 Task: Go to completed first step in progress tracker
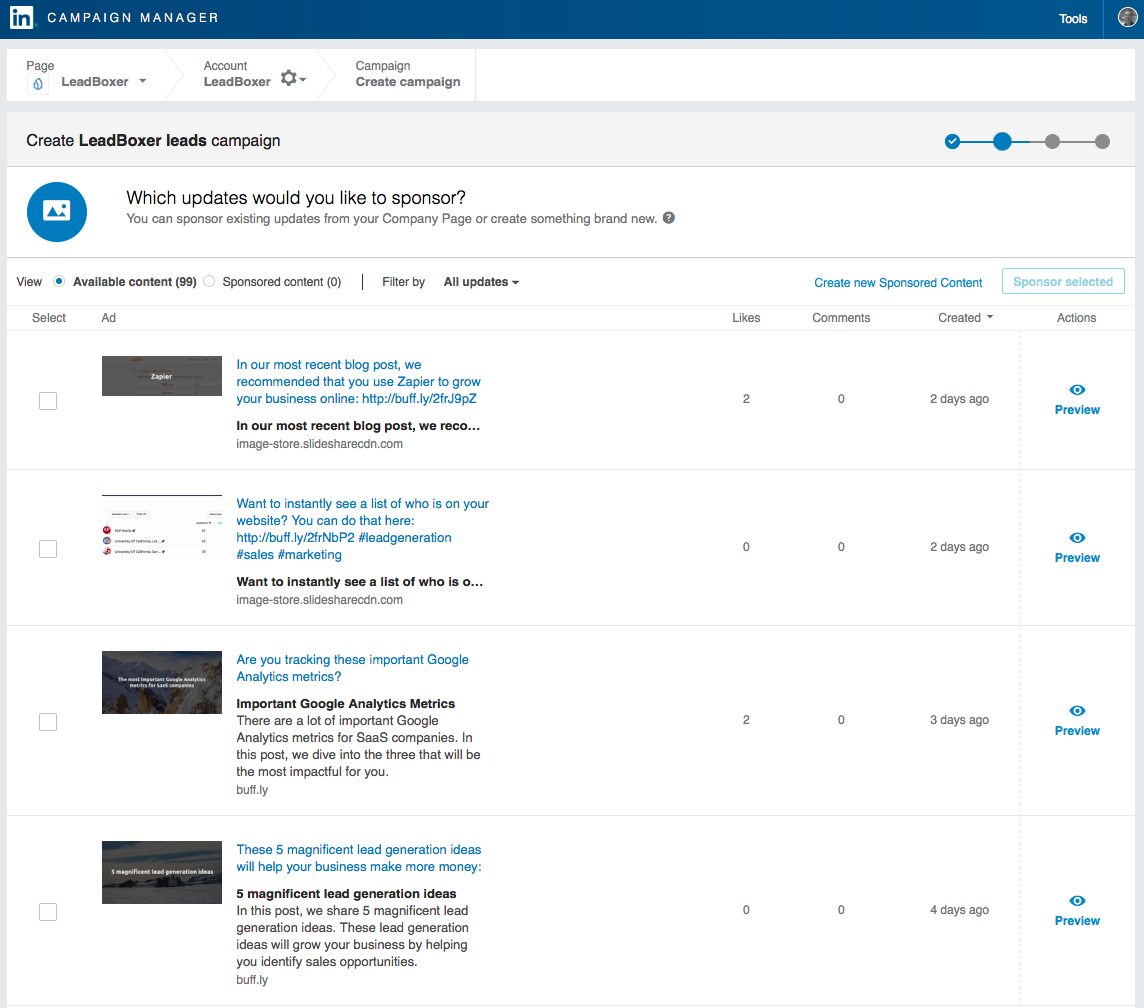tap(952, 141)
